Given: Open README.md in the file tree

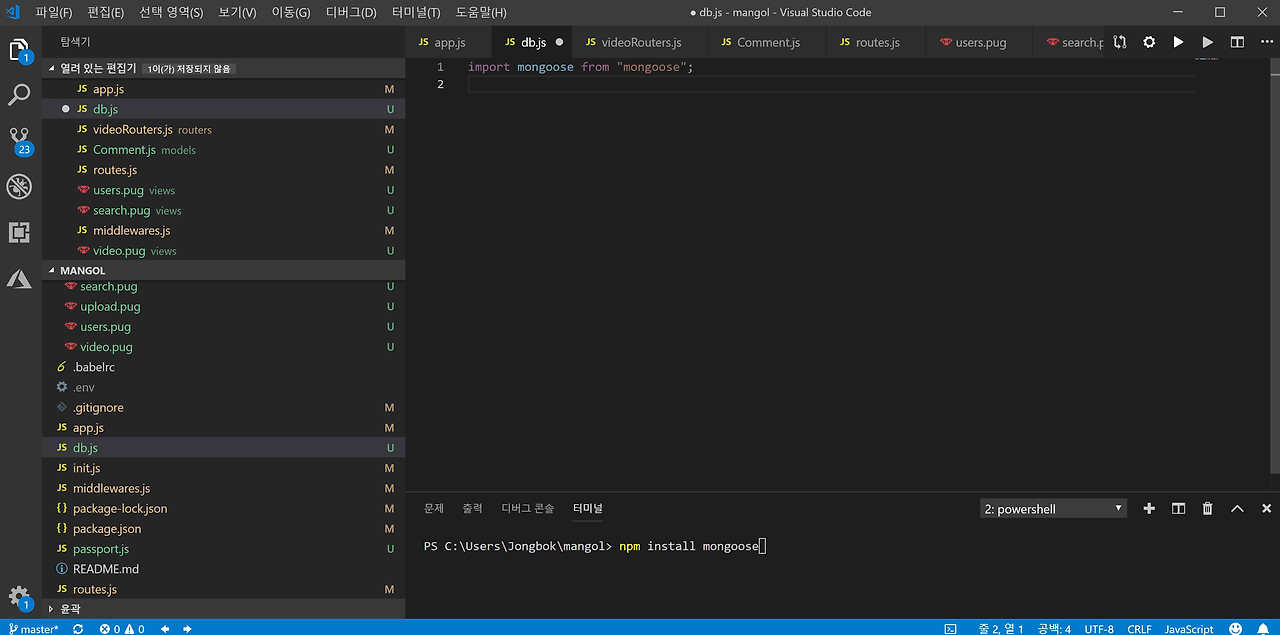Looking at the screenshot, I should (224, 569).
